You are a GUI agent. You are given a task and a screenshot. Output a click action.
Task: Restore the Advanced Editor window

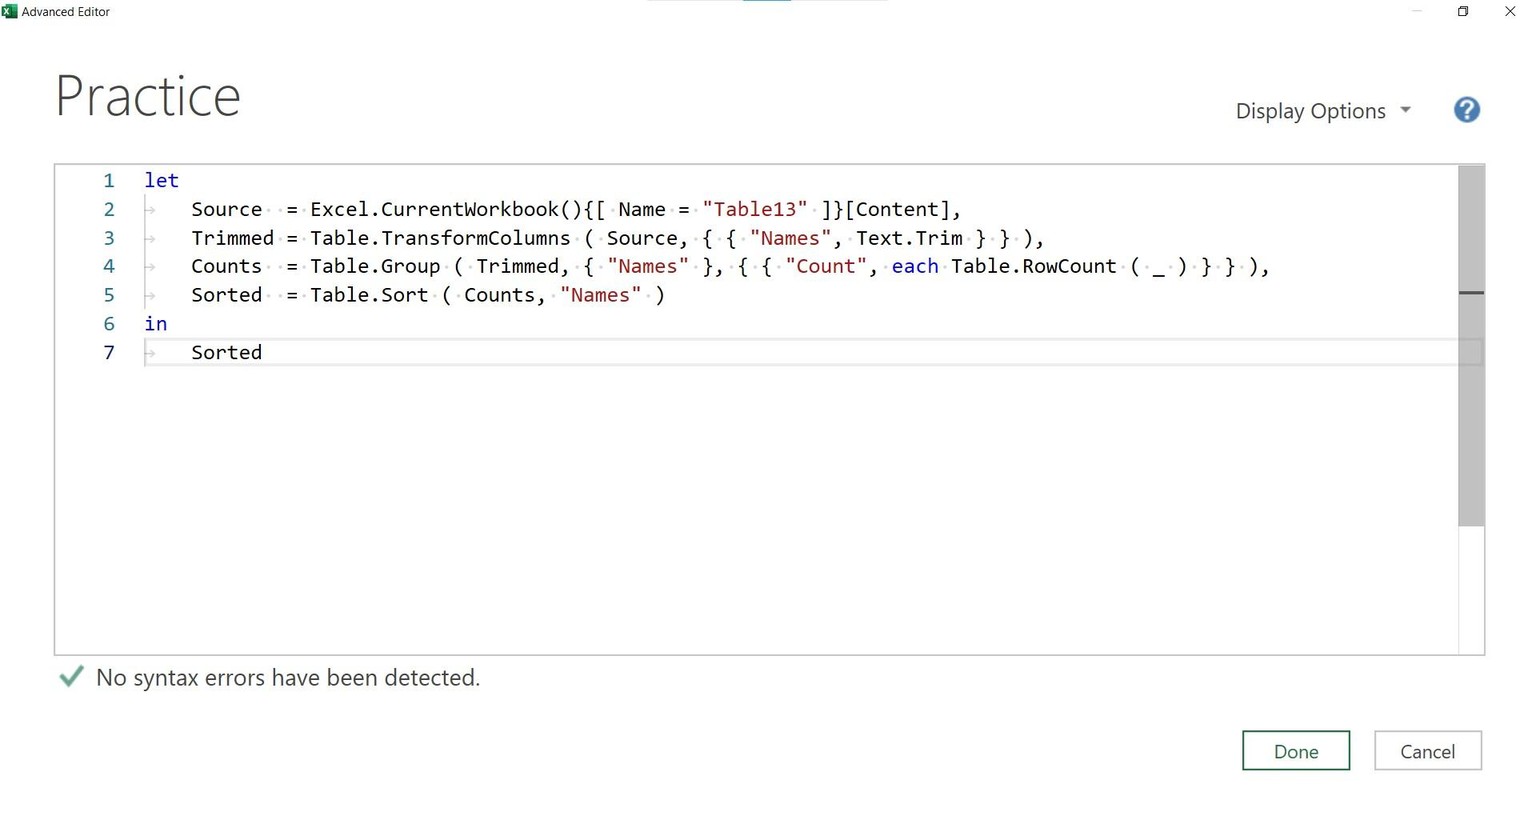coord(1463,11)
